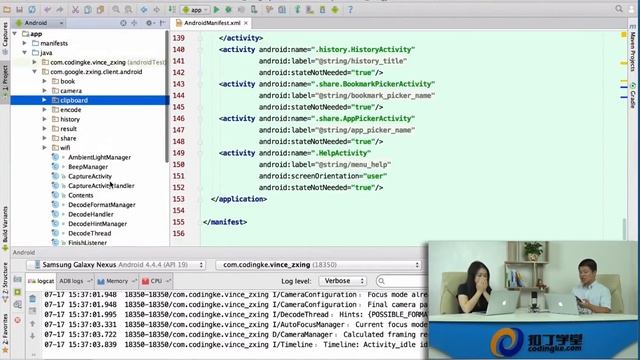This screenshot has height=360, width=640.
Task: Click the Find magnifier toolbar icon
Action: pos(116,9)
